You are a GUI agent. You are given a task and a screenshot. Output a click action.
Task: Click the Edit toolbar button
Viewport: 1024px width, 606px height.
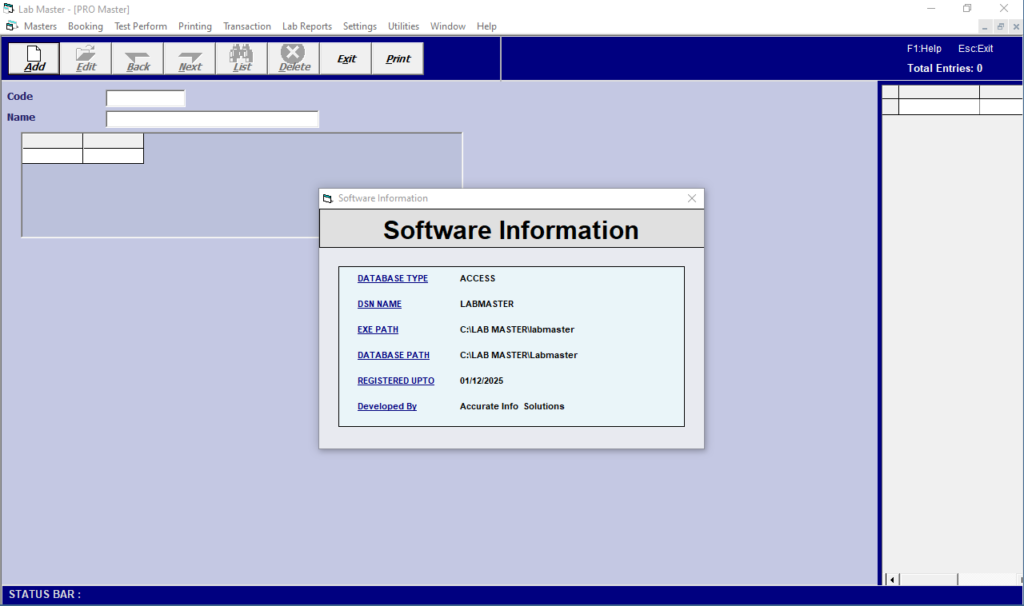click(x=86, y=59)
